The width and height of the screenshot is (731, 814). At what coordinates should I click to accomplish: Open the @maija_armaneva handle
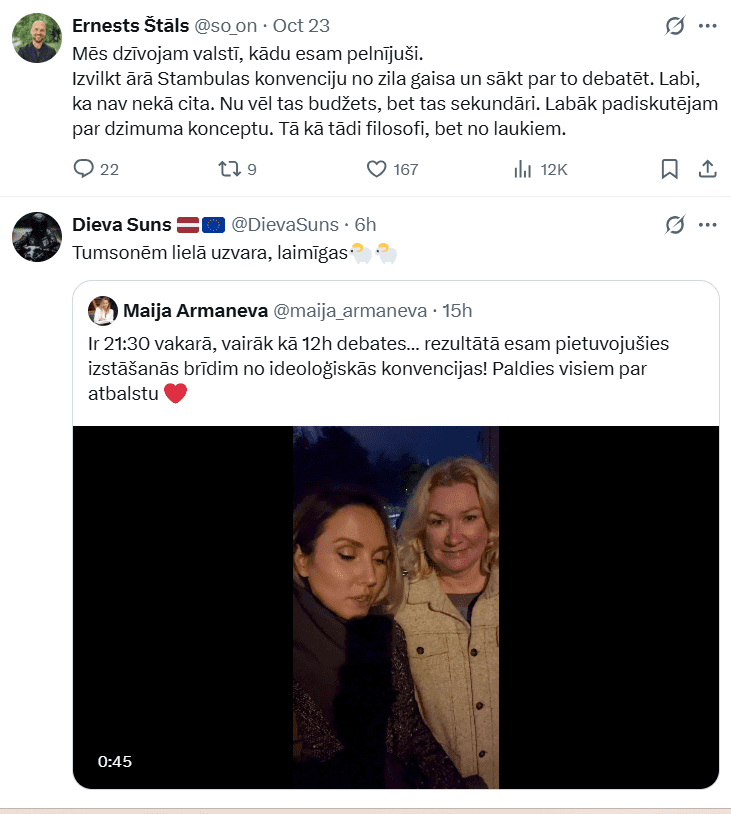[x=350, y=311]
